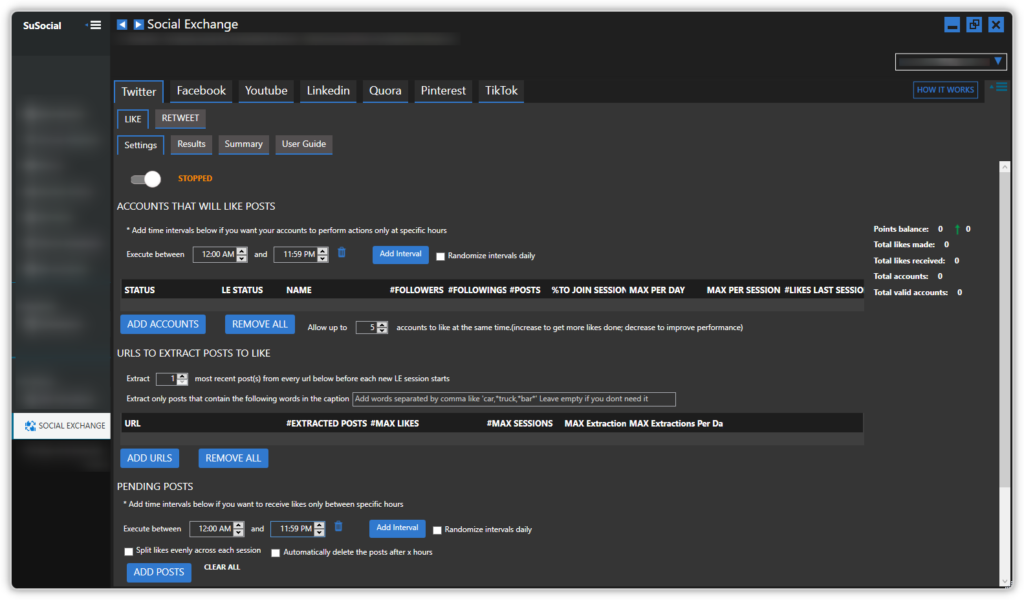Delete the accounts time interval with trash icon
This screenshot has width=1024, height=600.
pos(342,253)
